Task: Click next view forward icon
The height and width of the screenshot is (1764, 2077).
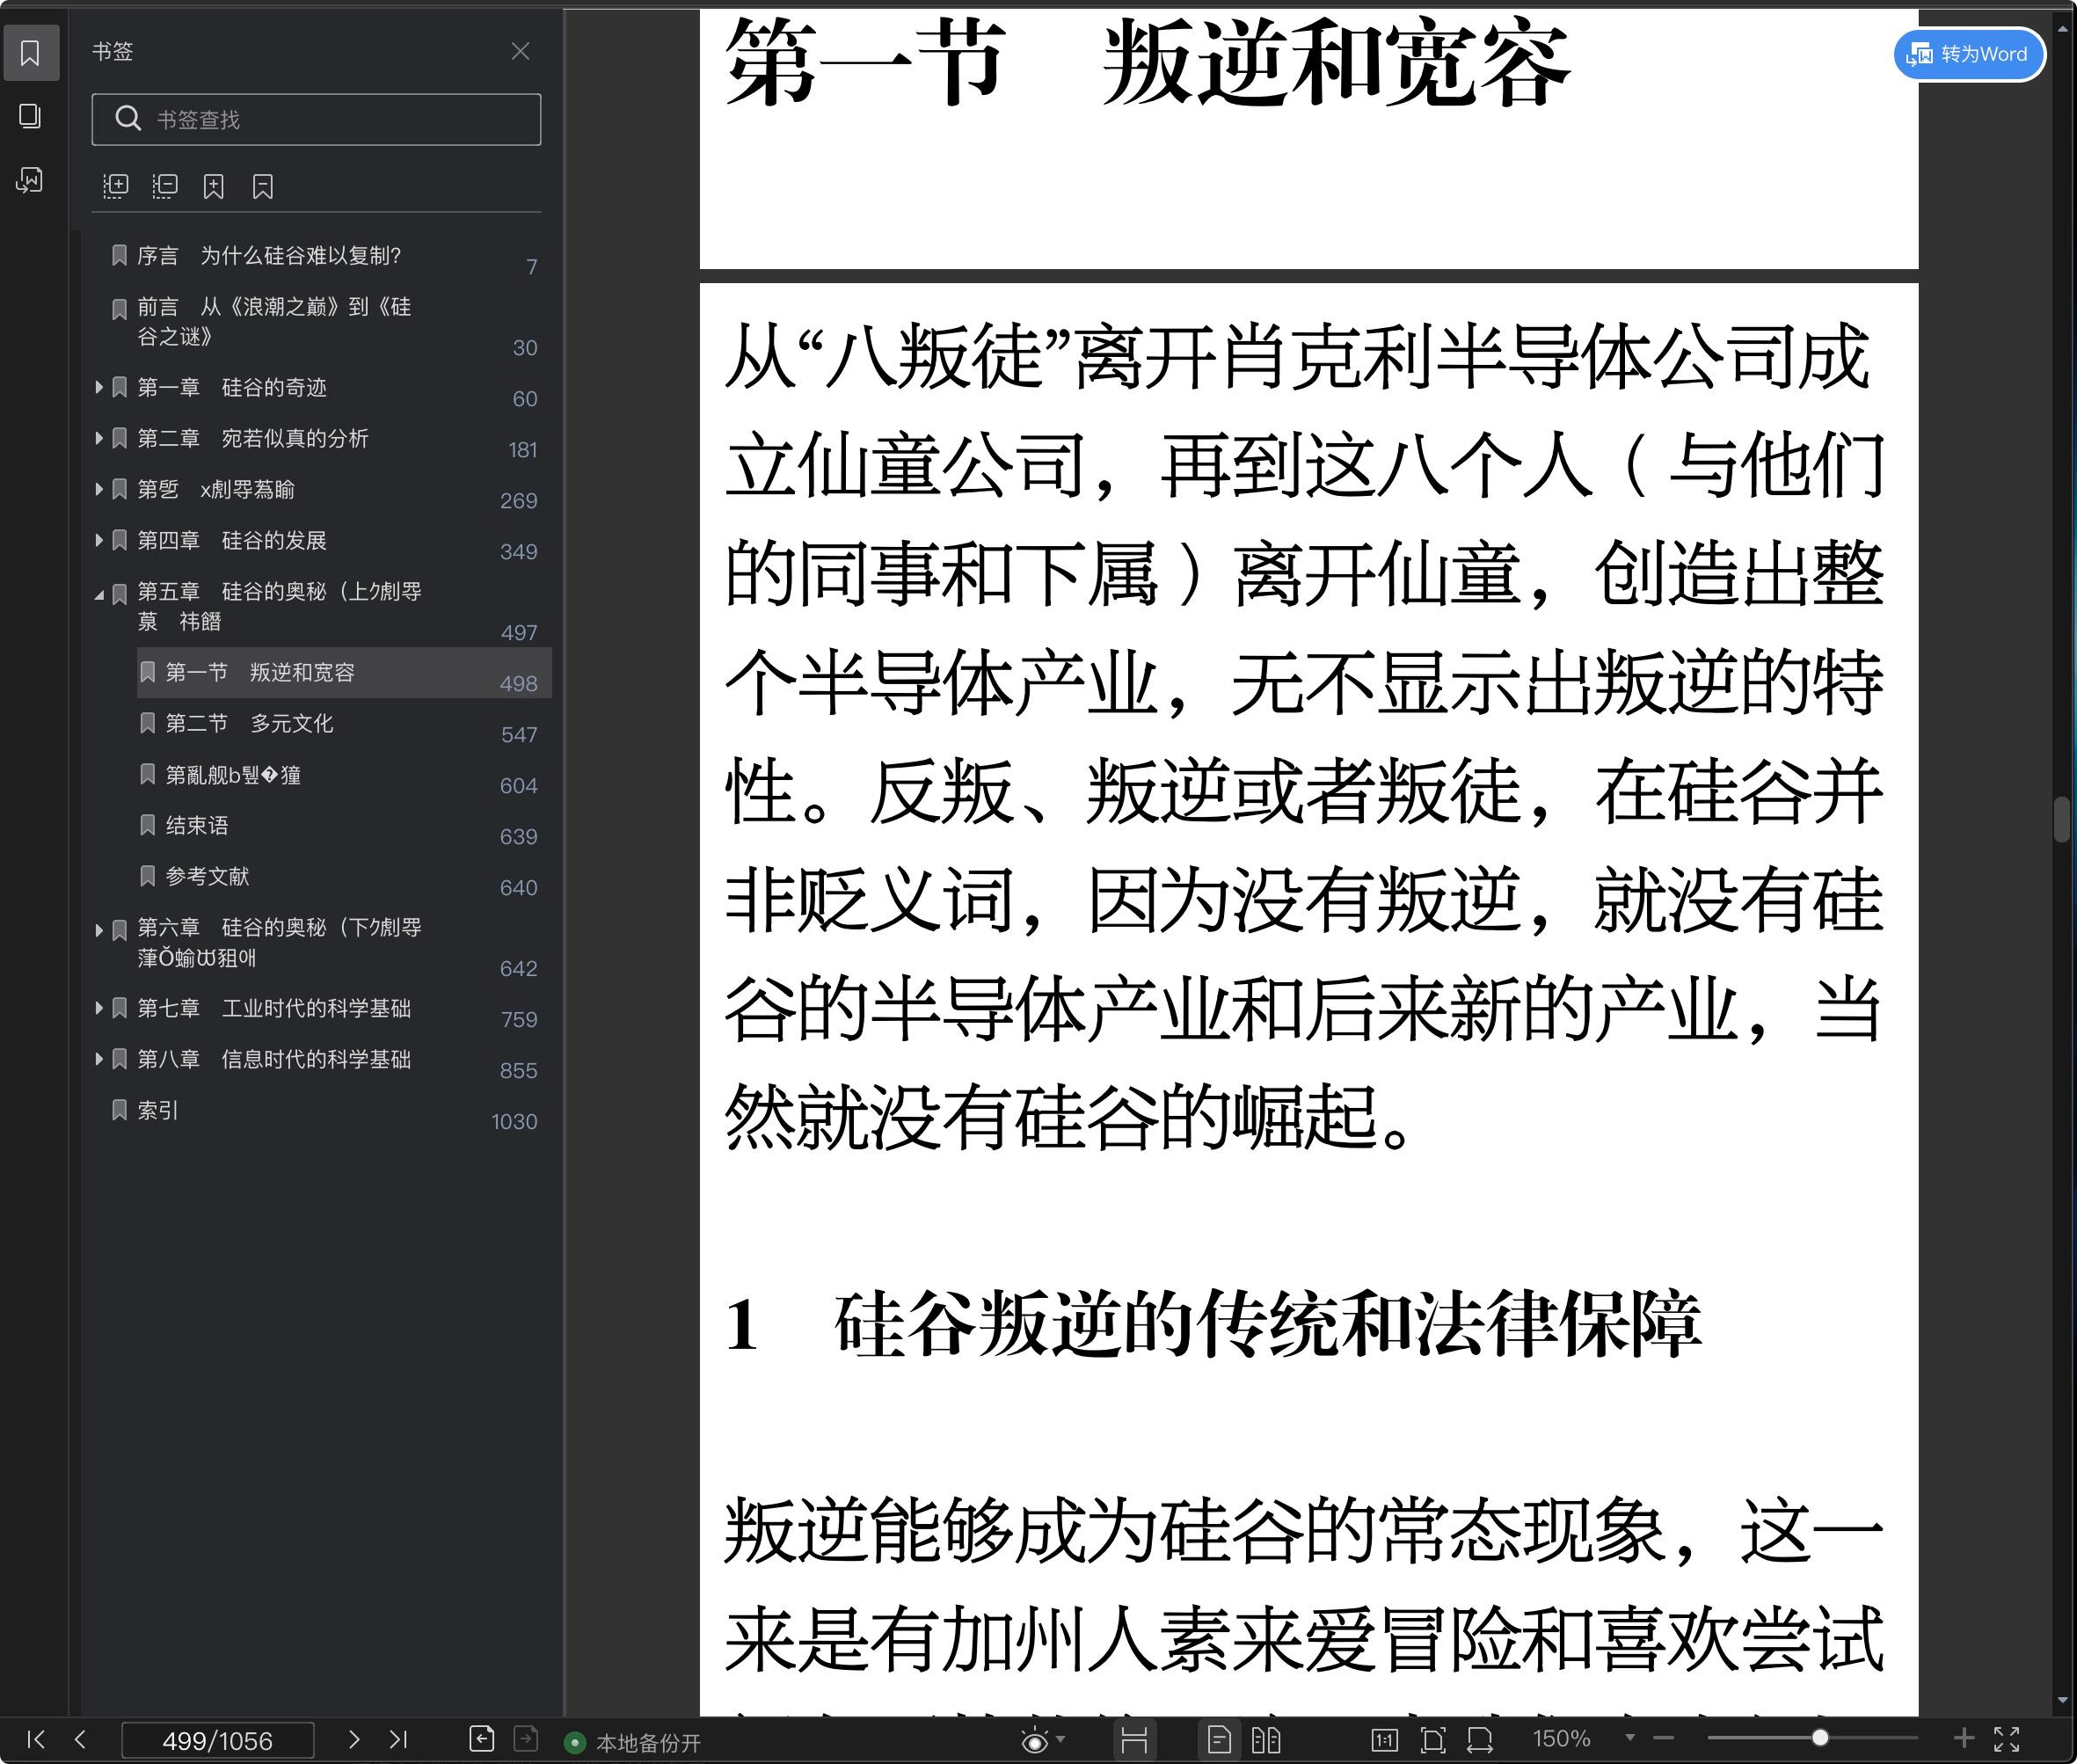Action: 526,1740
